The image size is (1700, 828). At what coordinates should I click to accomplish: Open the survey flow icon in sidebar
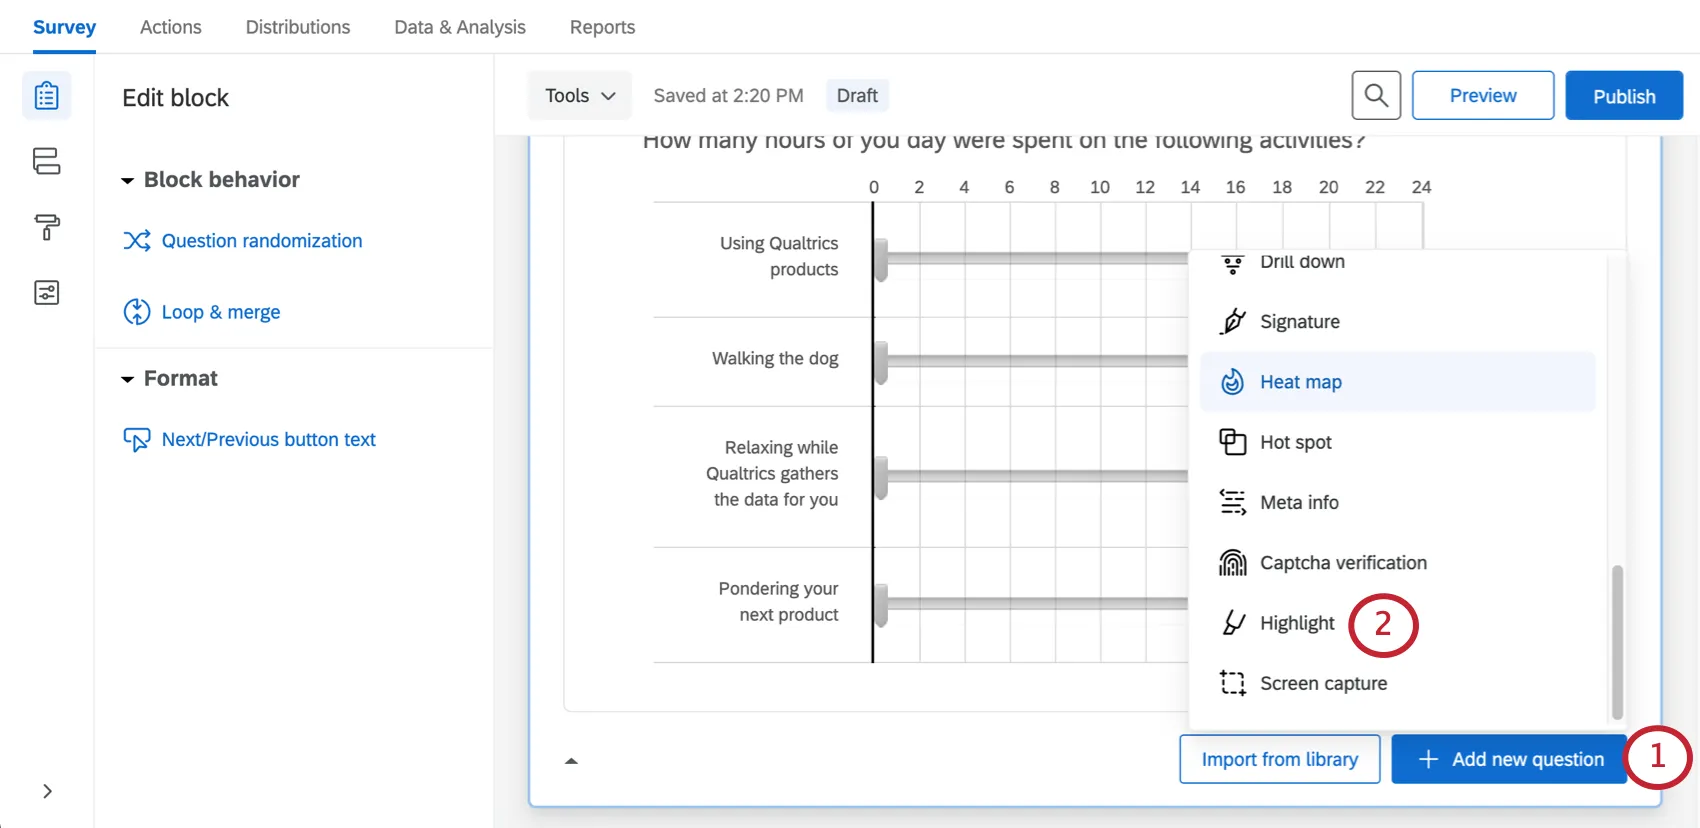pos(47,161)
